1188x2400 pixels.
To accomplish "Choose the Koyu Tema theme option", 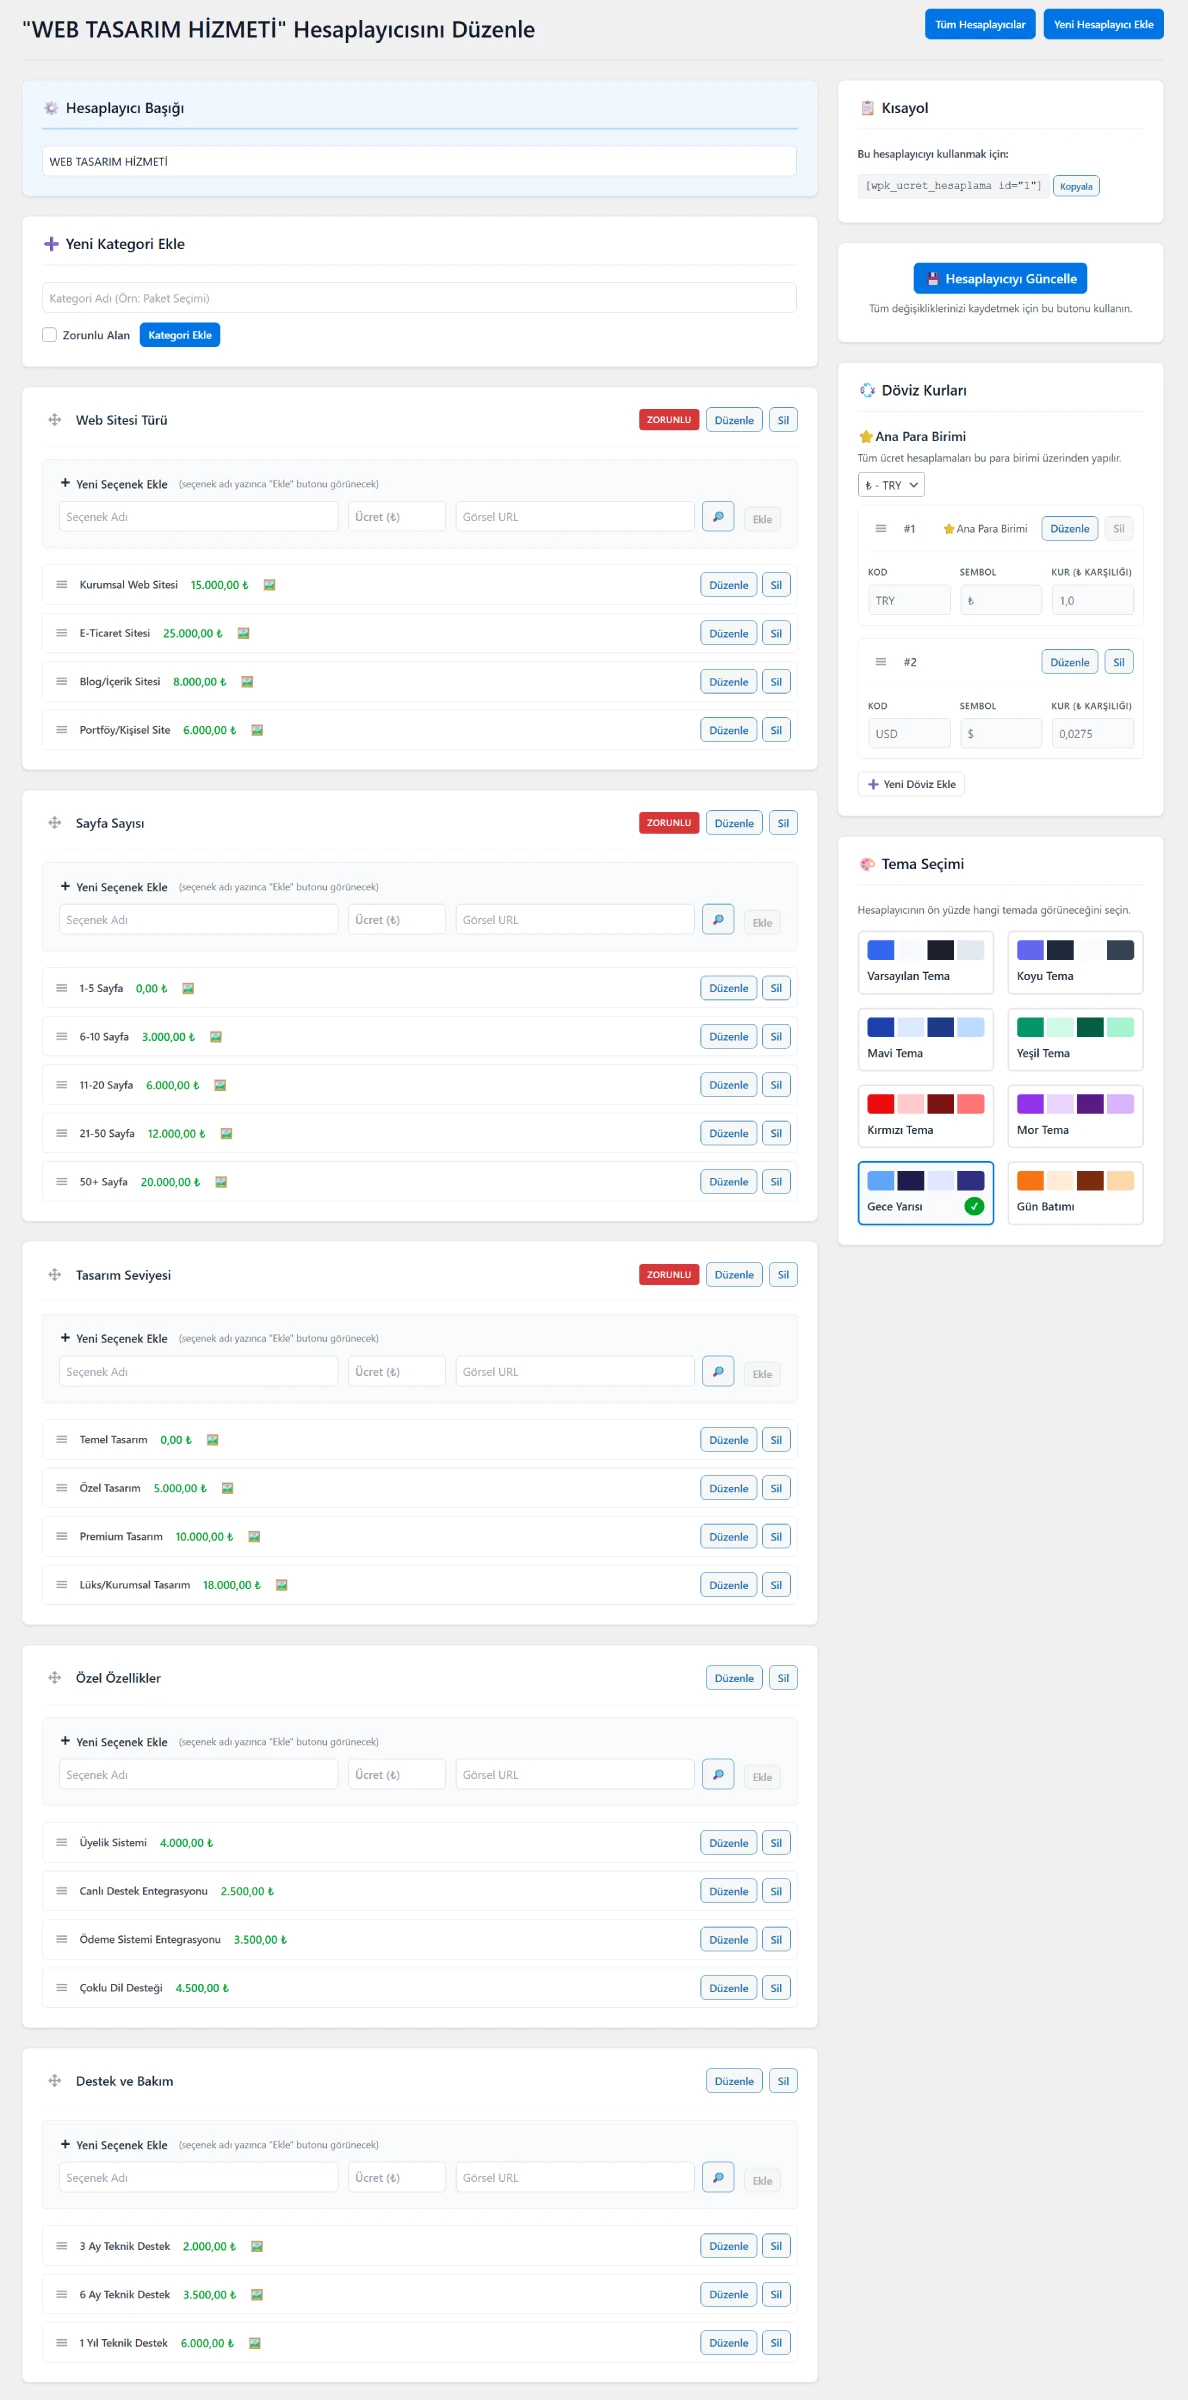I will click(1075, 962).
